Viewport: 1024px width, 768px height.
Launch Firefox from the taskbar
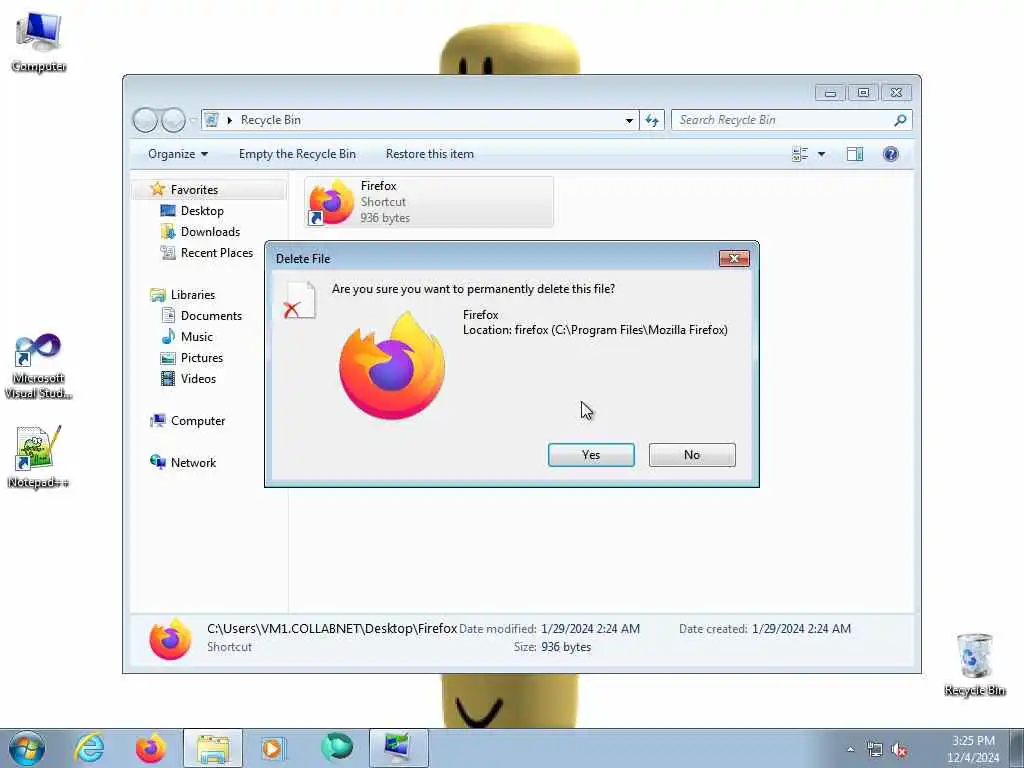click(x=151, y=748)
